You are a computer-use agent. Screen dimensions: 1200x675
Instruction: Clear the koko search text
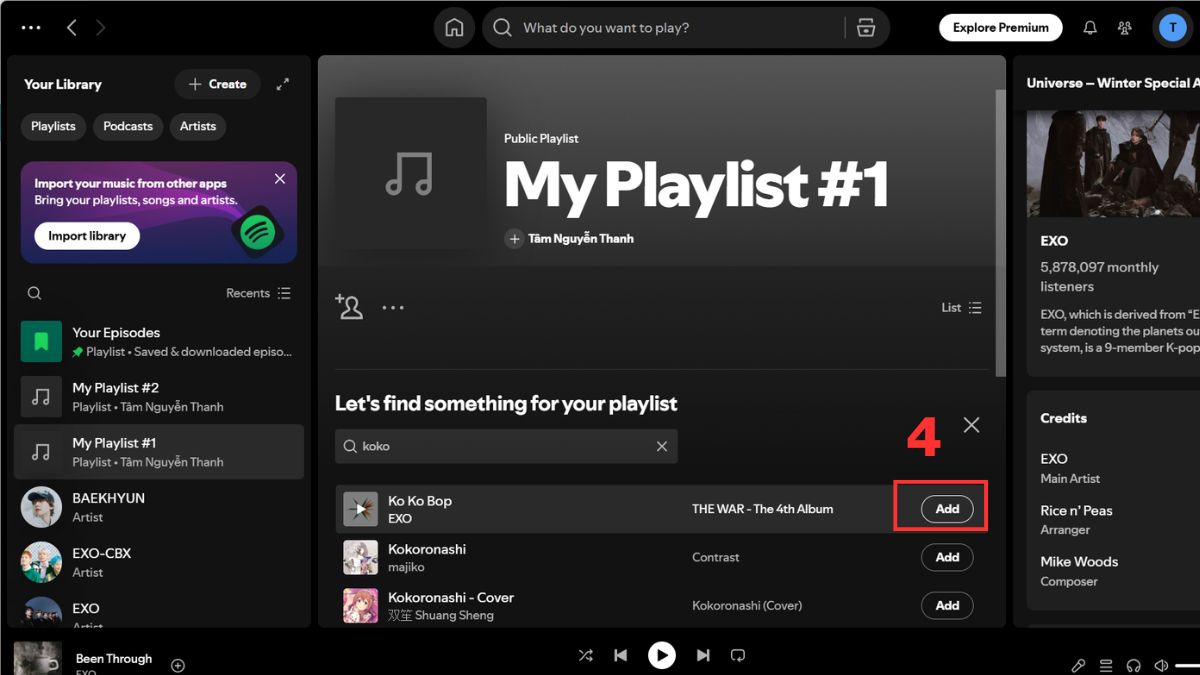(662, 446)
